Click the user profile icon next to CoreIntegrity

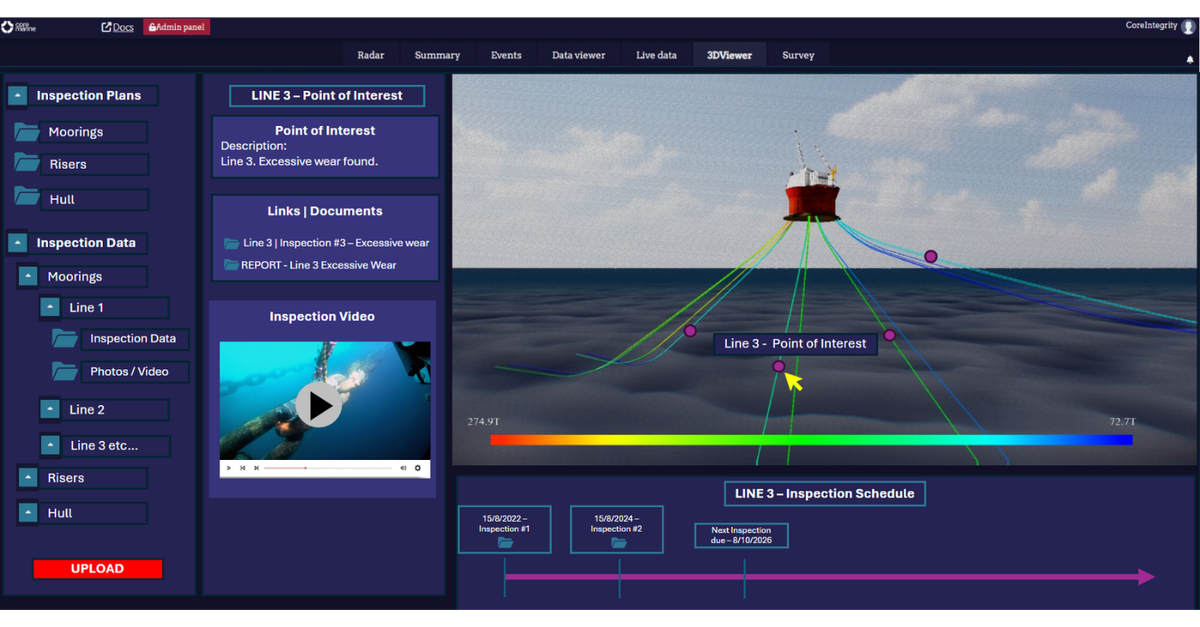1189,25
